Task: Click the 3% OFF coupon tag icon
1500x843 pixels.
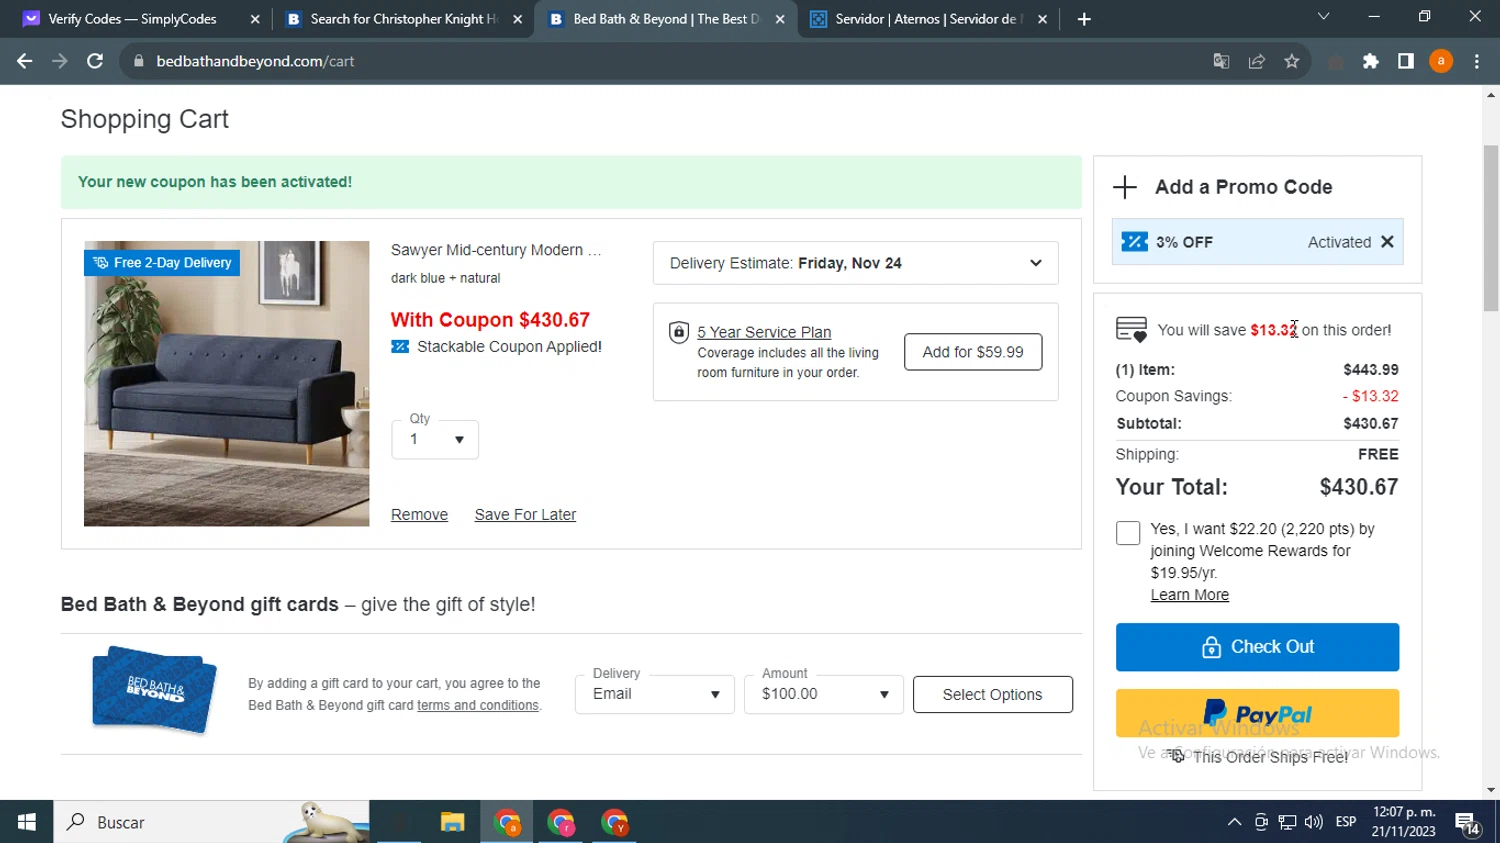Action: tap(1134, 242)
